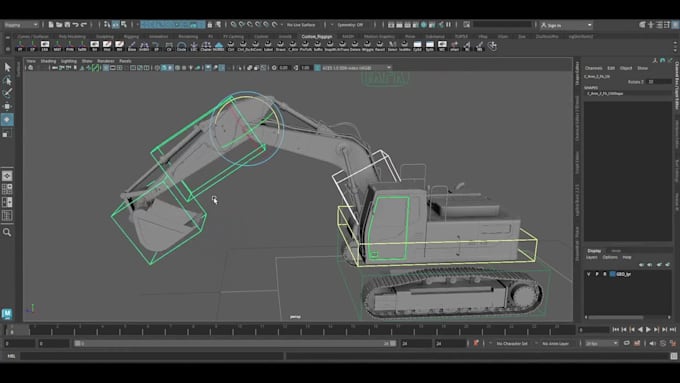The image size is (680, 383).
Task: Select the arrow Select tool
Action: tap(7, 67)
